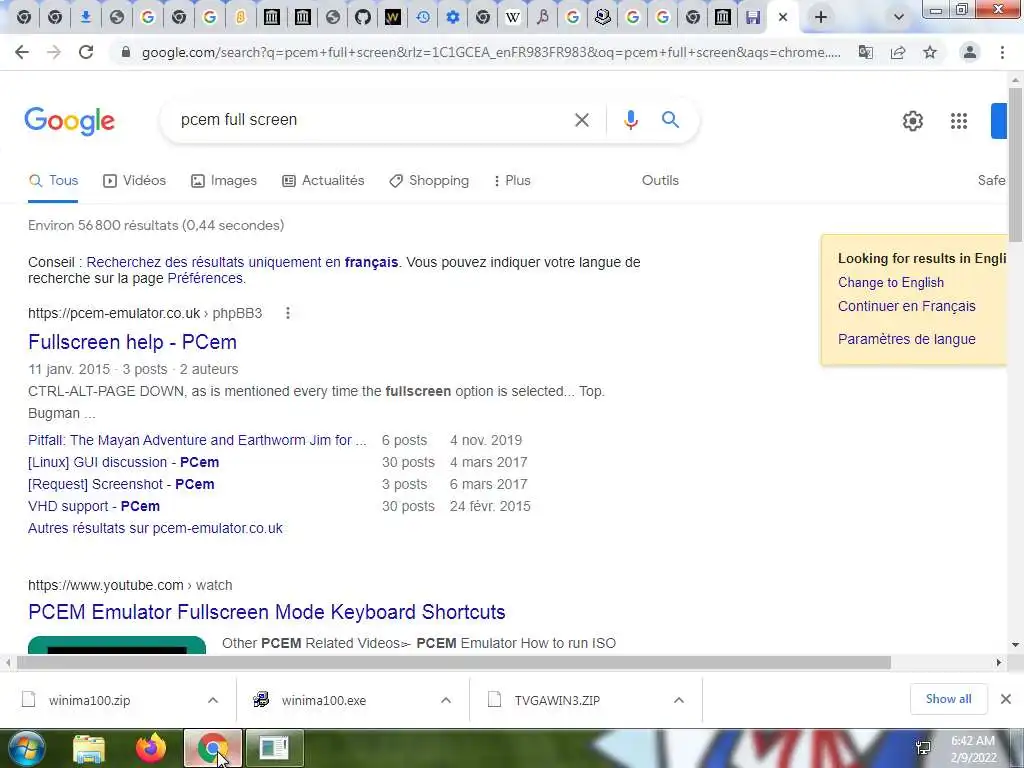Translate this page icon in the address bar
1024x768 pixels.
click(866, 52)
